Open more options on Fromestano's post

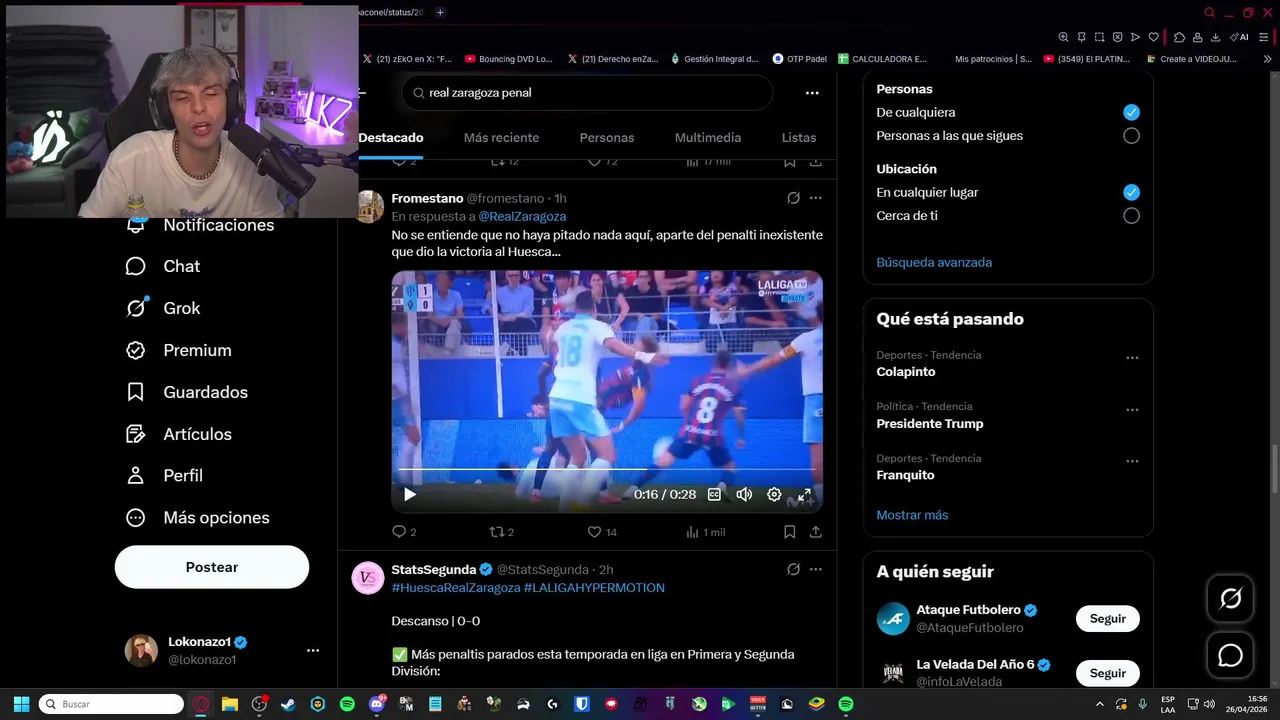pos(816,198)
